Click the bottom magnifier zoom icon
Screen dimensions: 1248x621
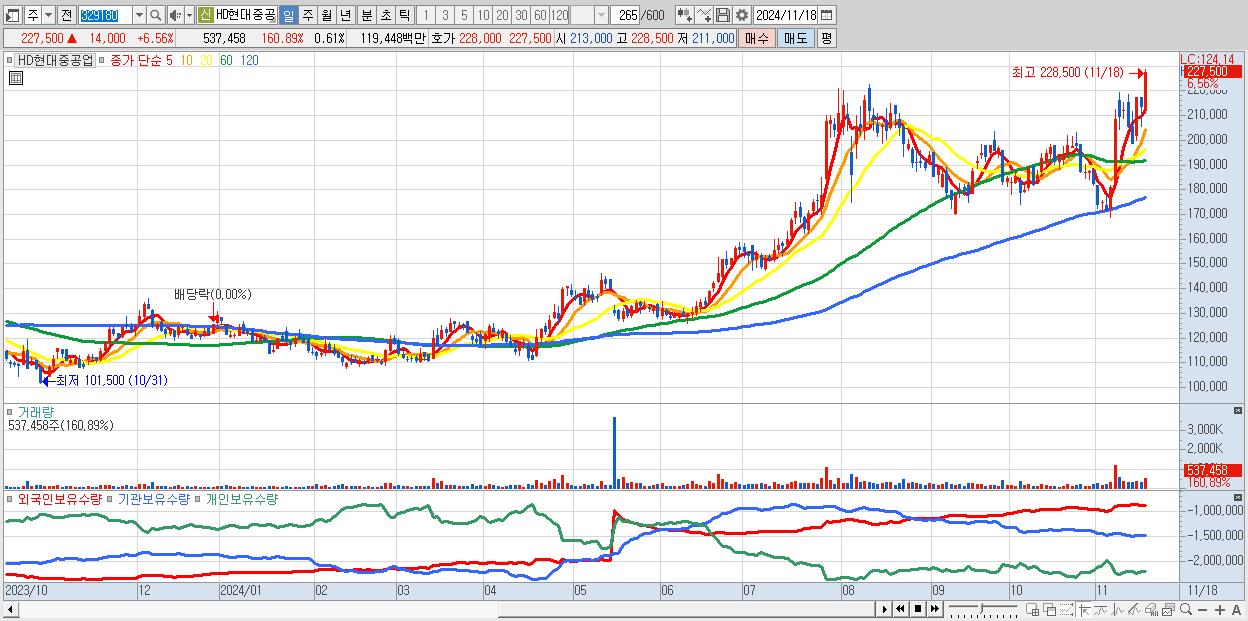click(x=1186, y=610)
